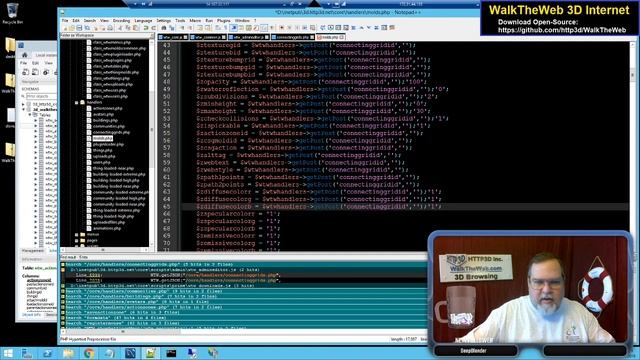This screenshot has height=360, width=640.
Task: Open class_wtwuploads.php in the workspace tree
Action: 113,84
